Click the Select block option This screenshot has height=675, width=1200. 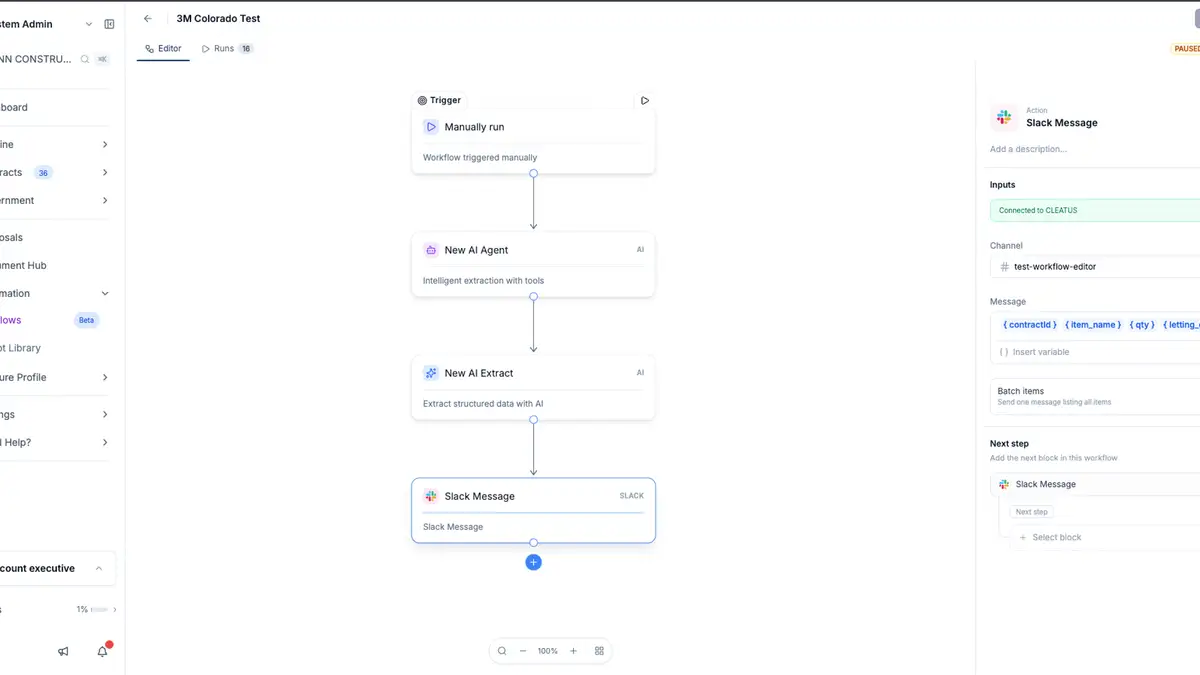point(1057,538)
